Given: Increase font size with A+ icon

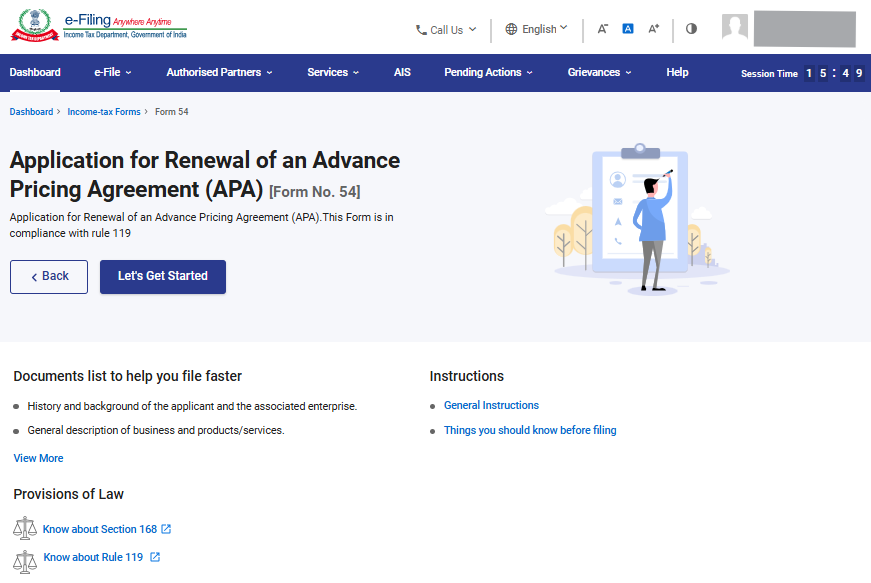Looking at the screenshot, I should click(654, 29).
